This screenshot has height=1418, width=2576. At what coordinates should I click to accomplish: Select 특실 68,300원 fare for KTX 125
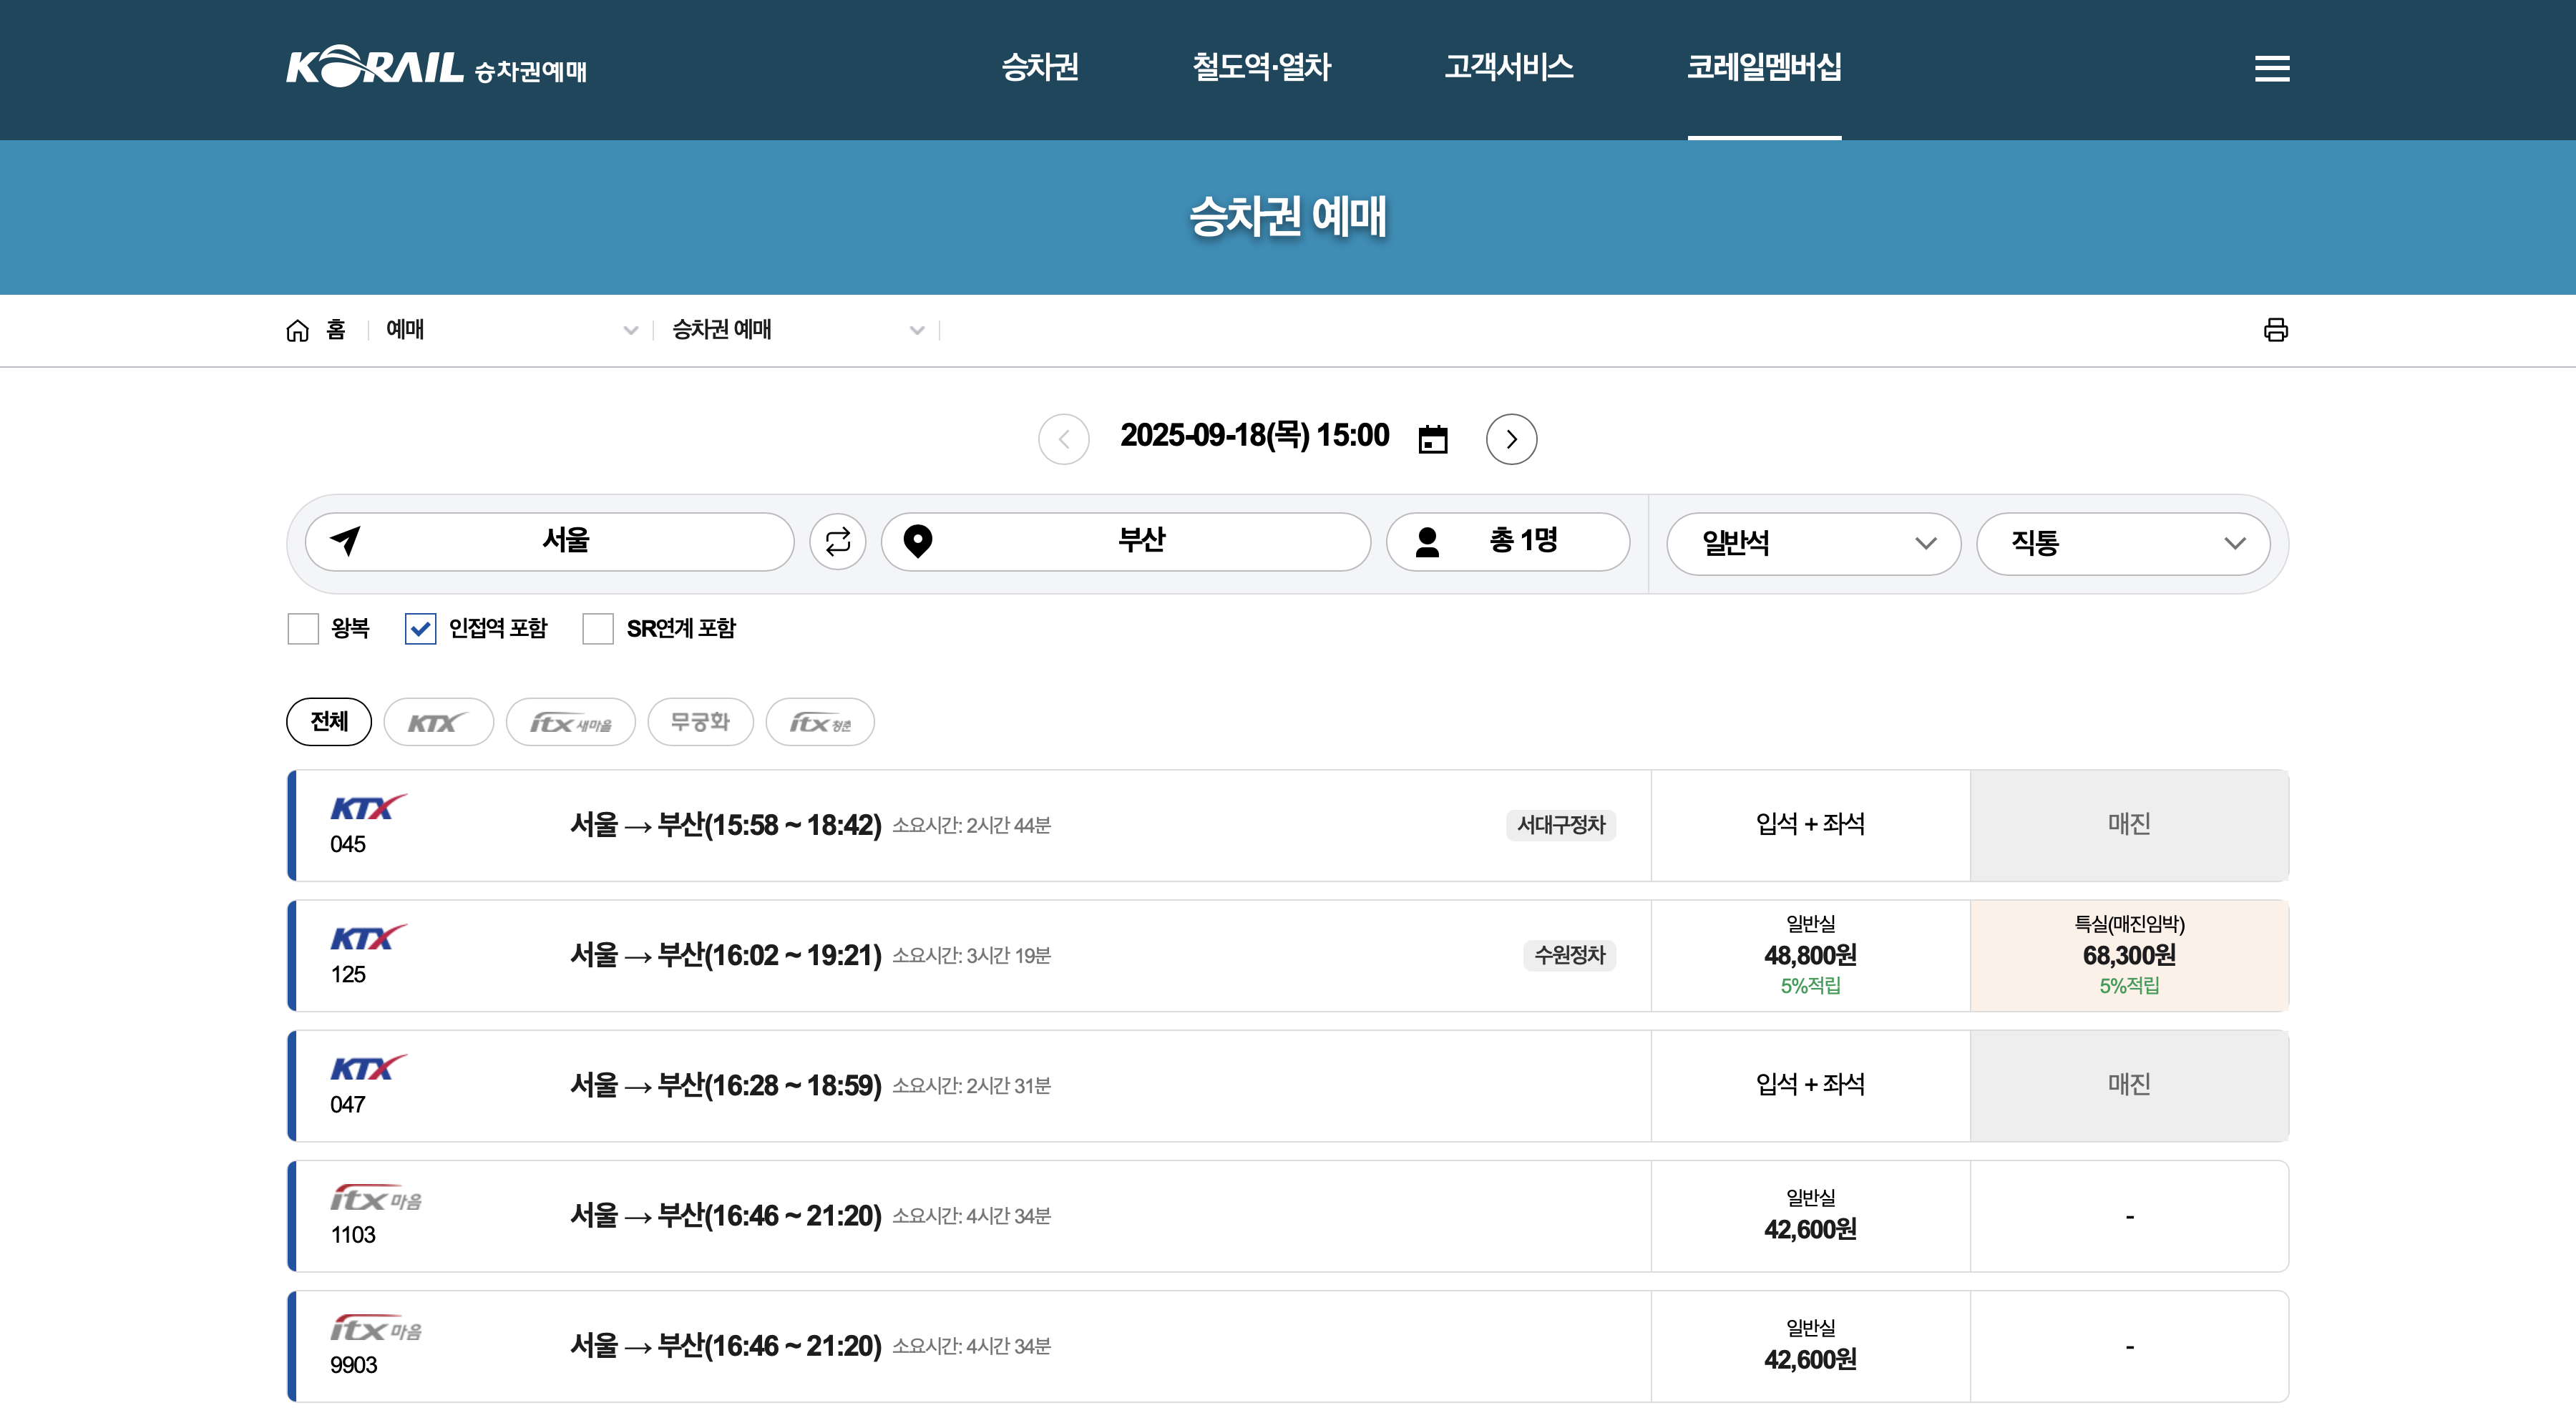click(x=2128, y=955)
